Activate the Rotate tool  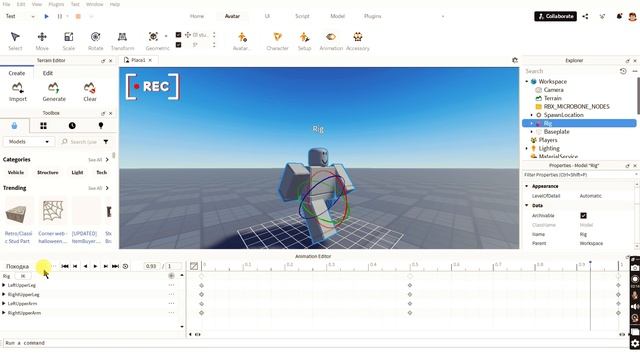click(96, 41)
